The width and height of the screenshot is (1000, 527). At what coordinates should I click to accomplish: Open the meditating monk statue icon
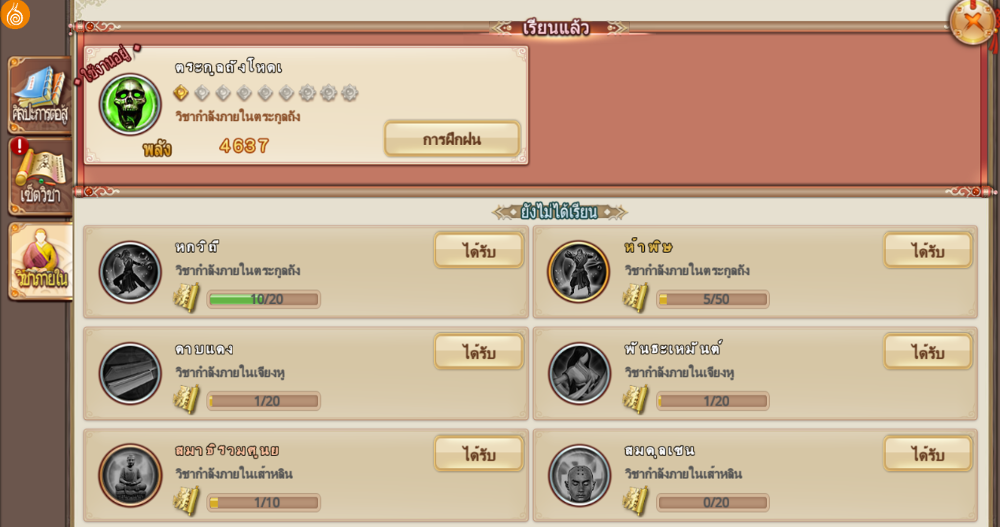(130, 475)
